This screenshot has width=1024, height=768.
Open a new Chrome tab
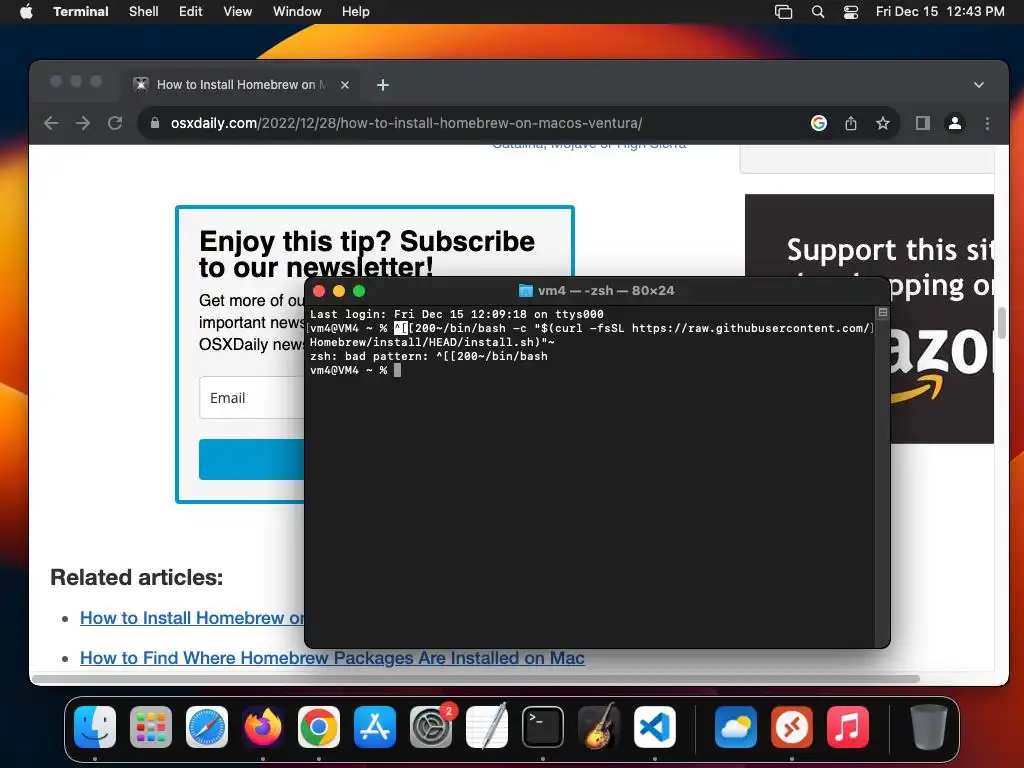383,85
